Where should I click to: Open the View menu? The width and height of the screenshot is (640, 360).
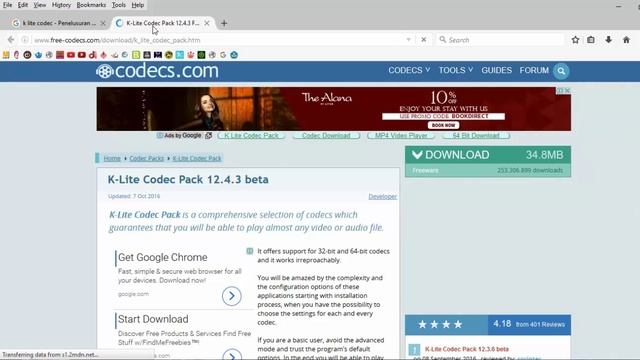pyautogui.click(x=40, y=5)
